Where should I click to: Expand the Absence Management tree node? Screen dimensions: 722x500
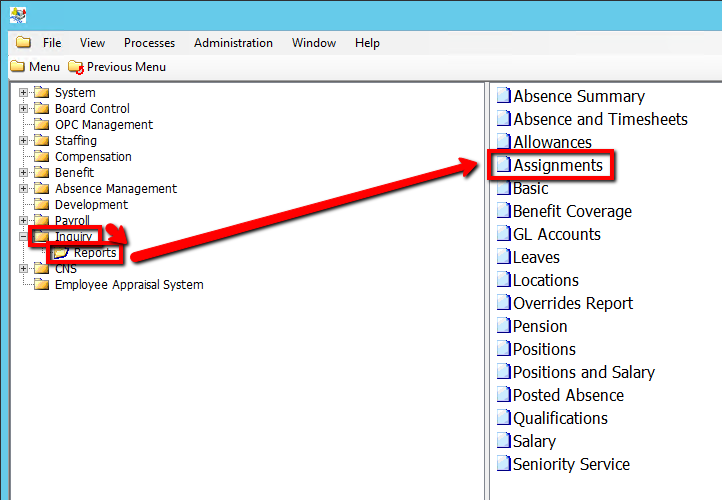click(23, 189)
